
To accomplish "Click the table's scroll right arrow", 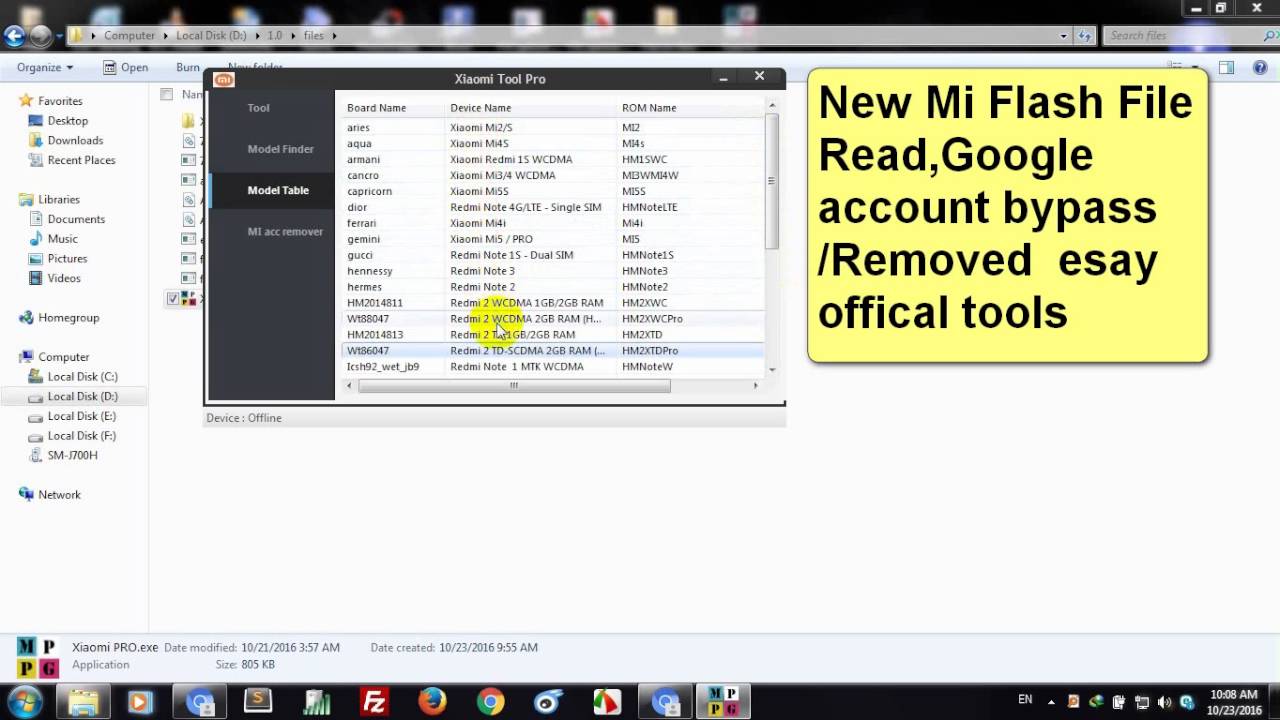I will (755, 386).
